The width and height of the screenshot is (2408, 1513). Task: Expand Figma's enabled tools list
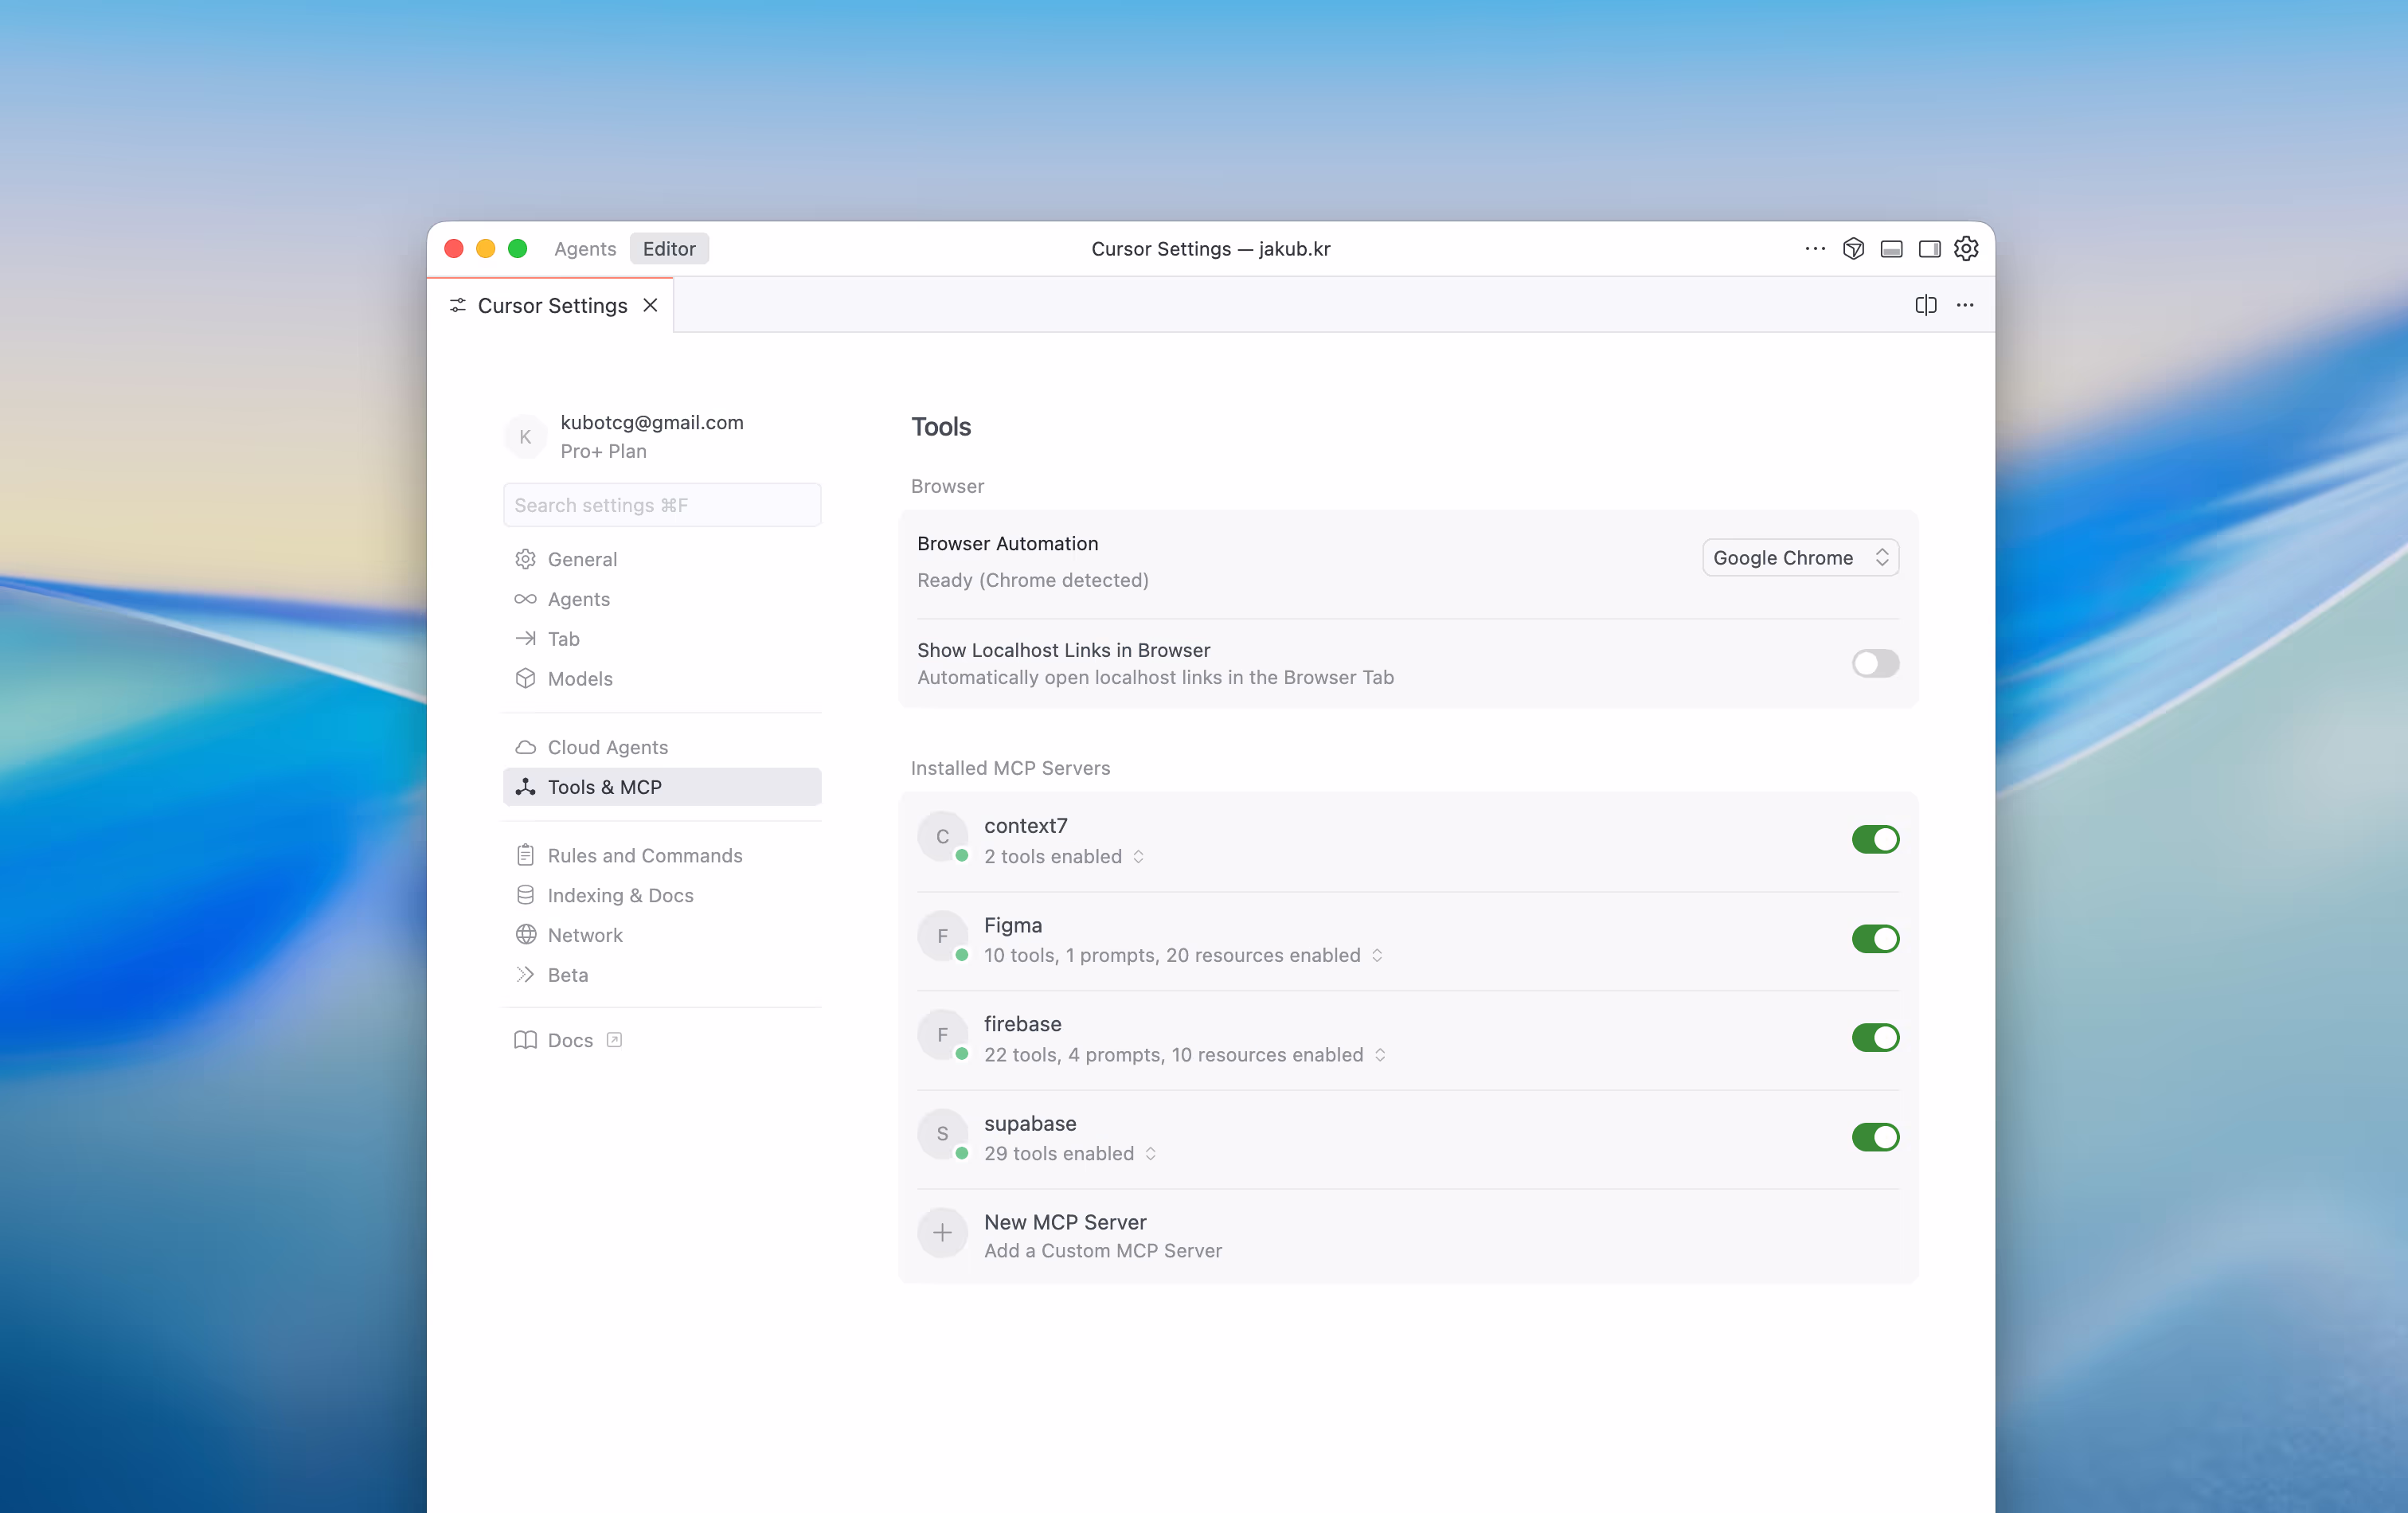coord(1377,956)
